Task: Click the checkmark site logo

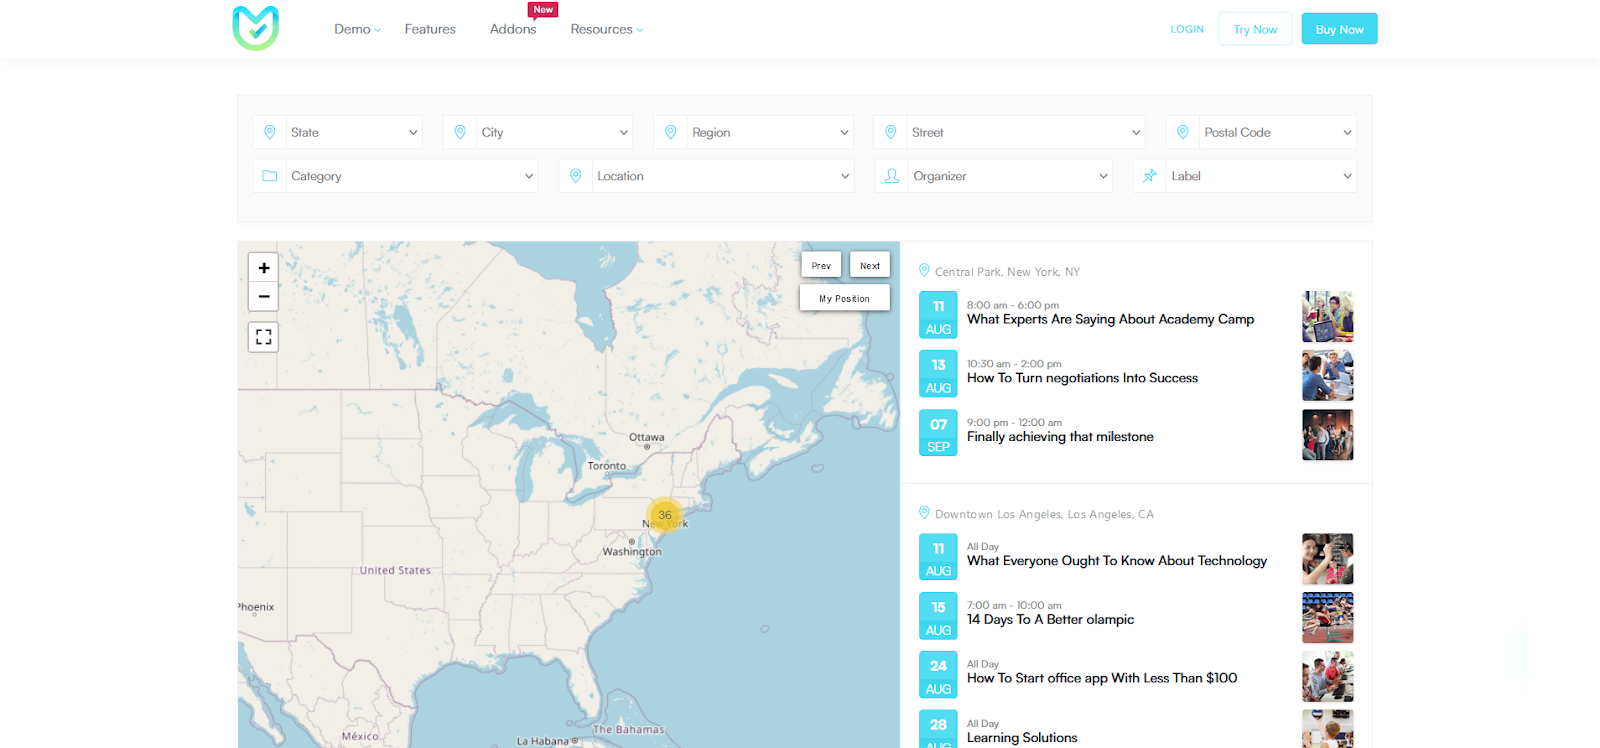Action: pyautogui.click(x=256, y=28)
